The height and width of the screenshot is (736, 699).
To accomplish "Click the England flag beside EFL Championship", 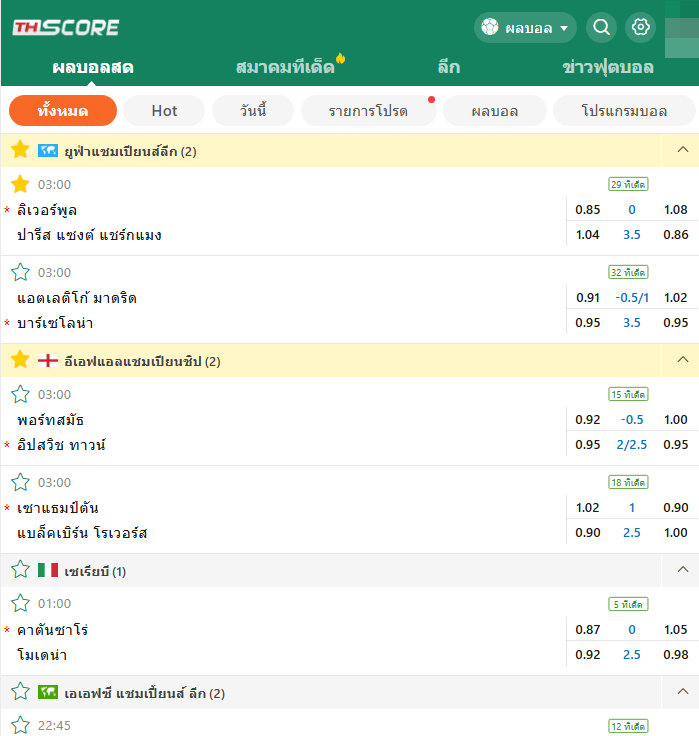I will click(x=48, y=360).
